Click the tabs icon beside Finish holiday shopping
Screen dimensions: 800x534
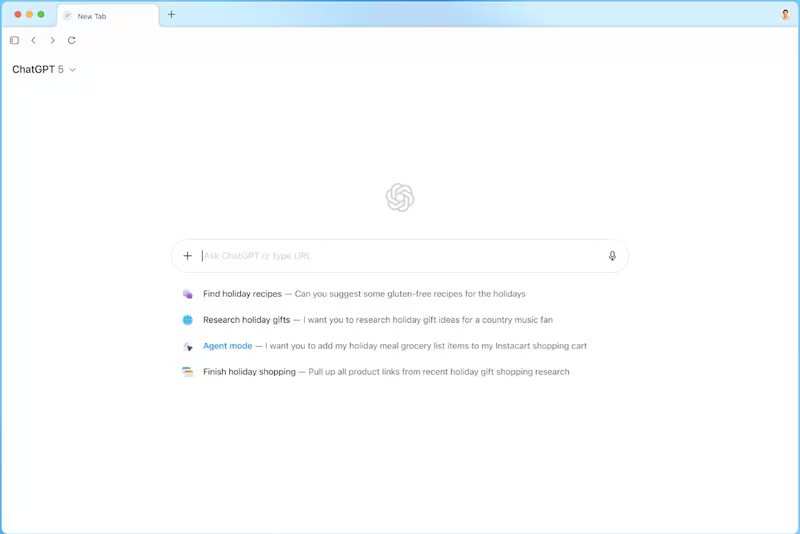pyautogui.click(x=188, y=372)
